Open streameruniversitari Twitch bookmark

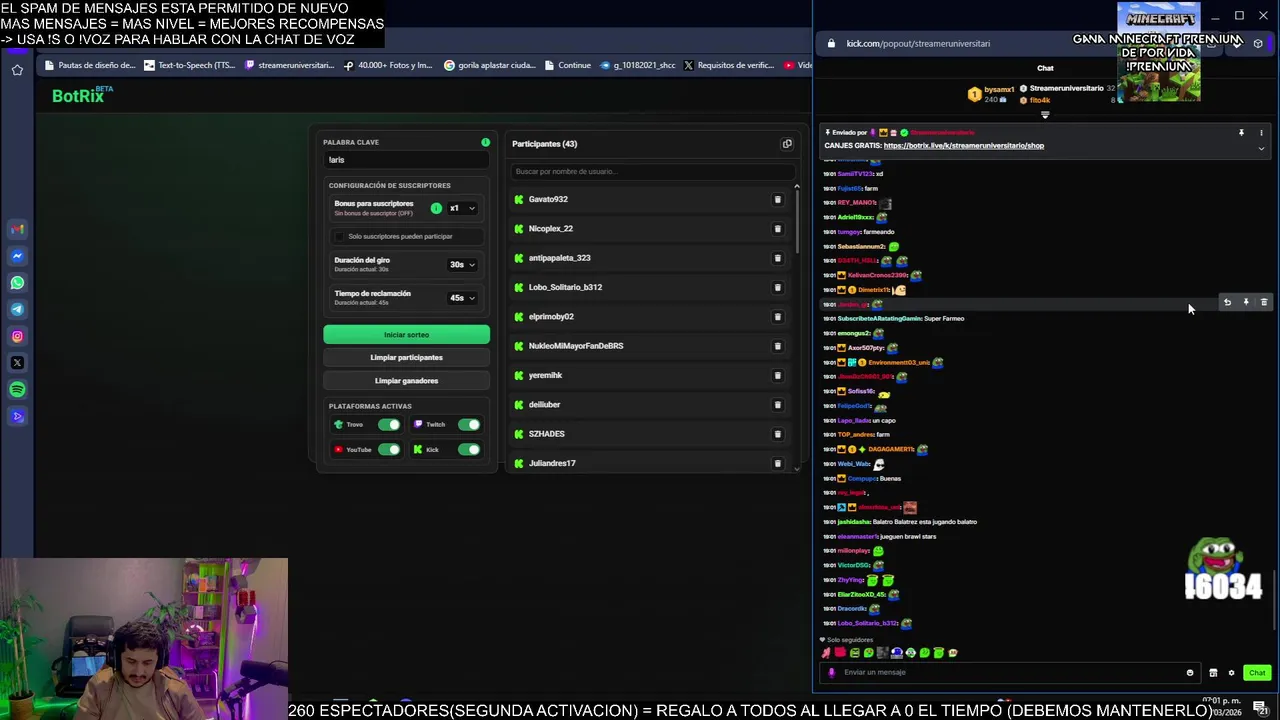pos(289,66)
